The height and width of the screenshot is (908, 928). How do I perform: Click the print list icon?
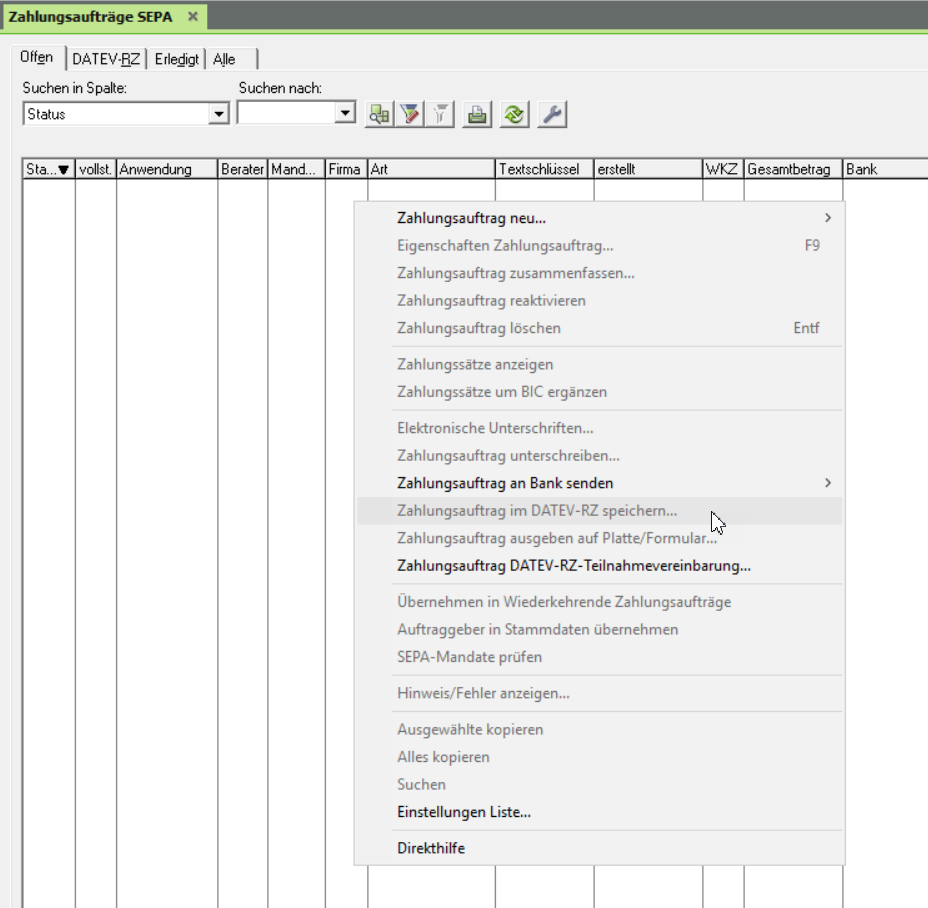[477, 114]
